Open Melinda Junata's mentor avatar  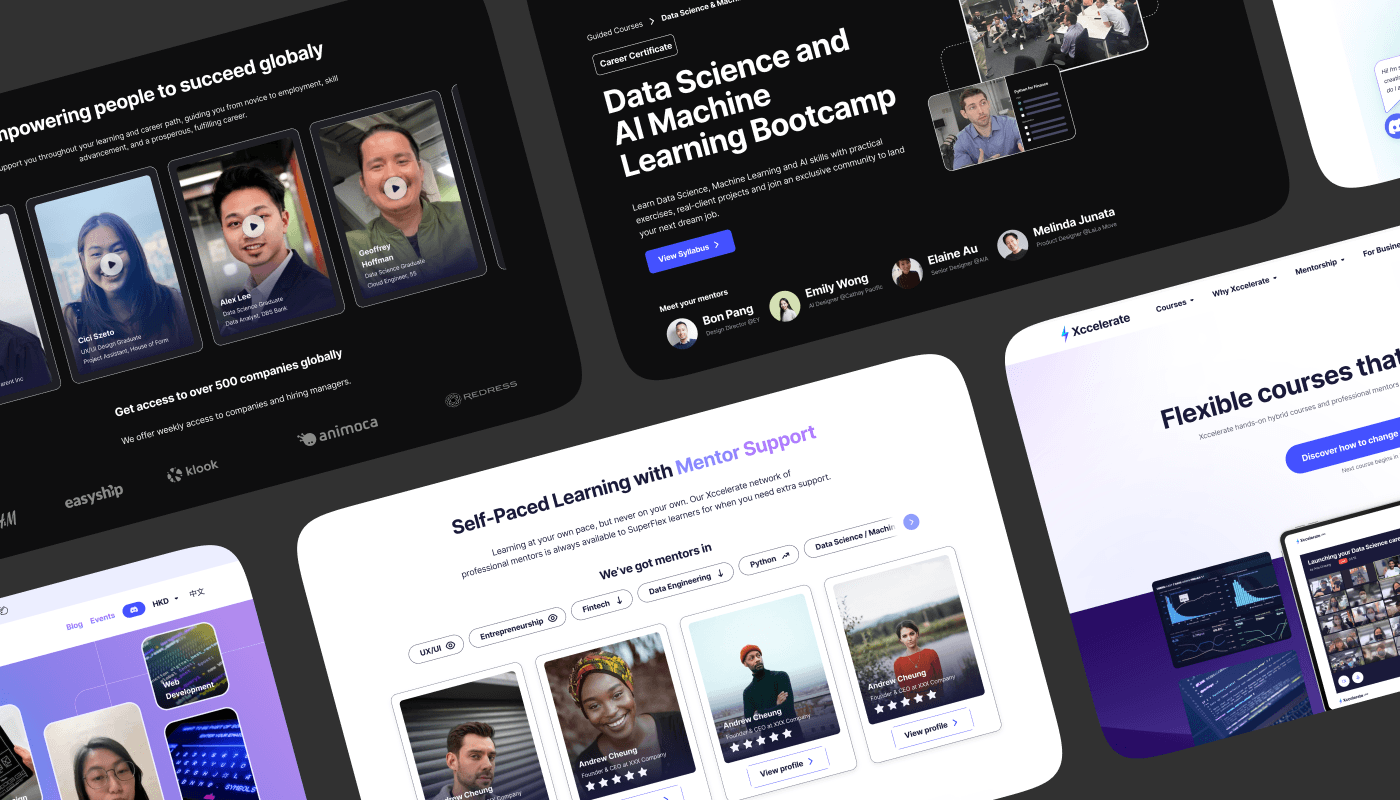click(x=1013, y=245)
